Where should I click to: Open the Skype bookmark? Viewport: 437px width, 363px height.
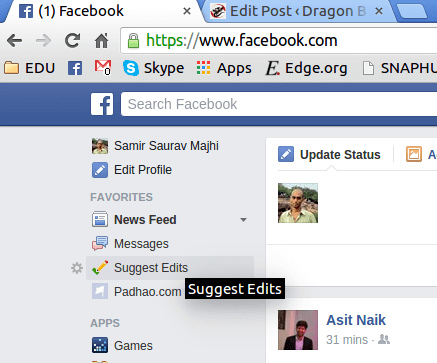pos(153,68)
